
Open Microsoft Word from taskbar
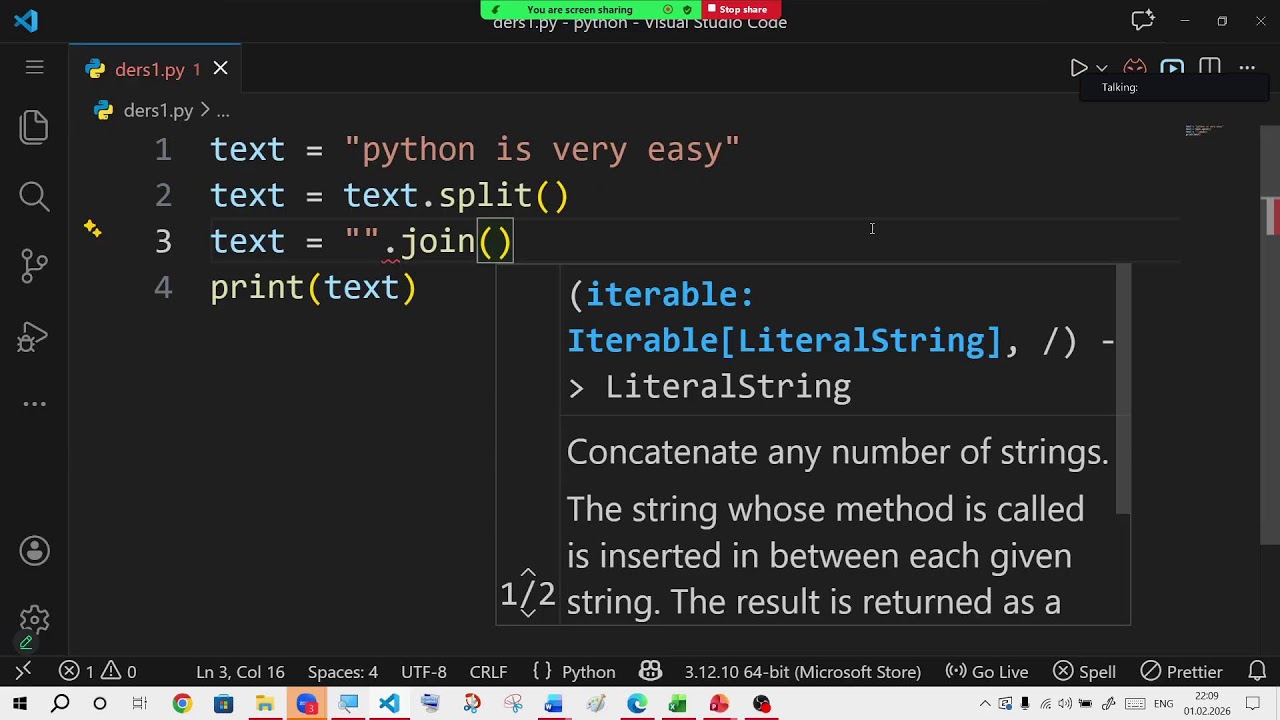coord(553,704)
